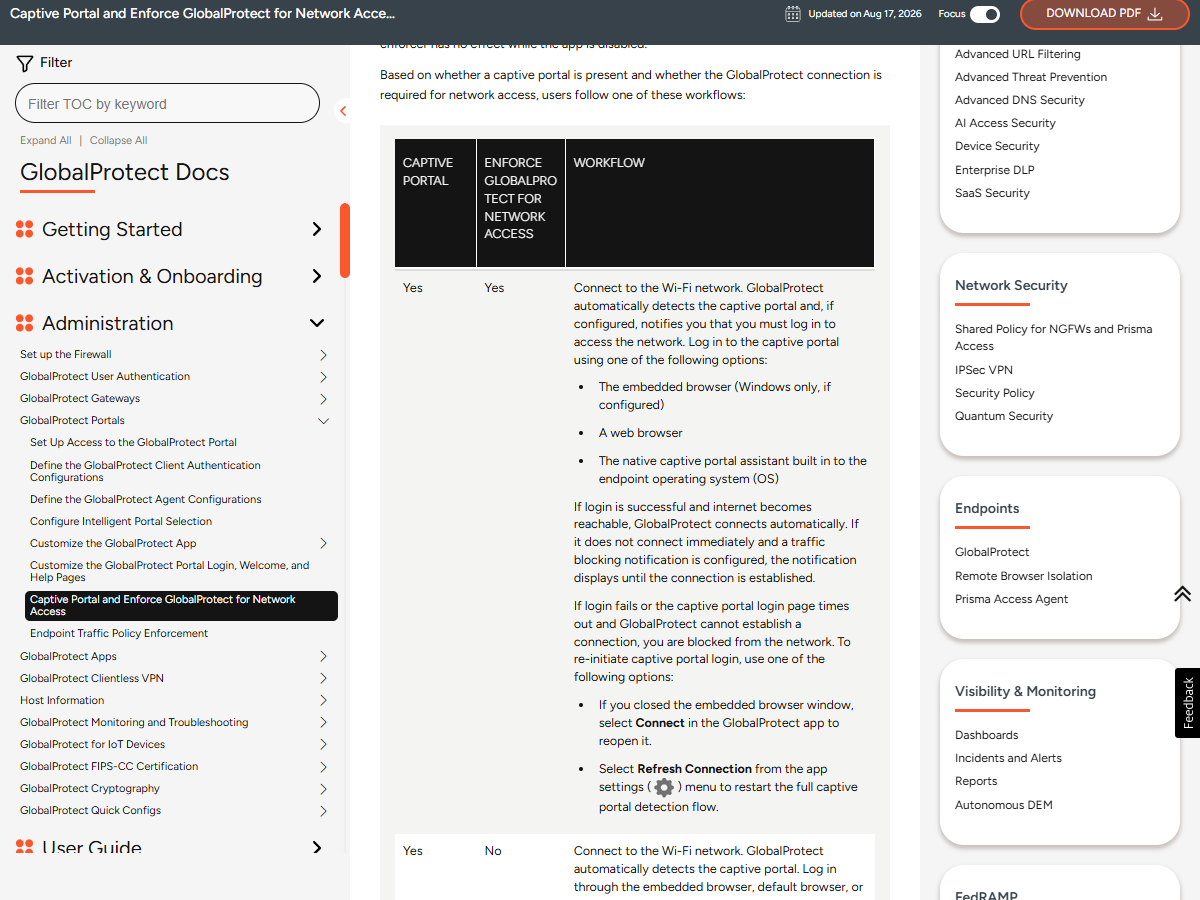
Task: Click Expand All in the TOC
Action: click(x=46, y=141)
